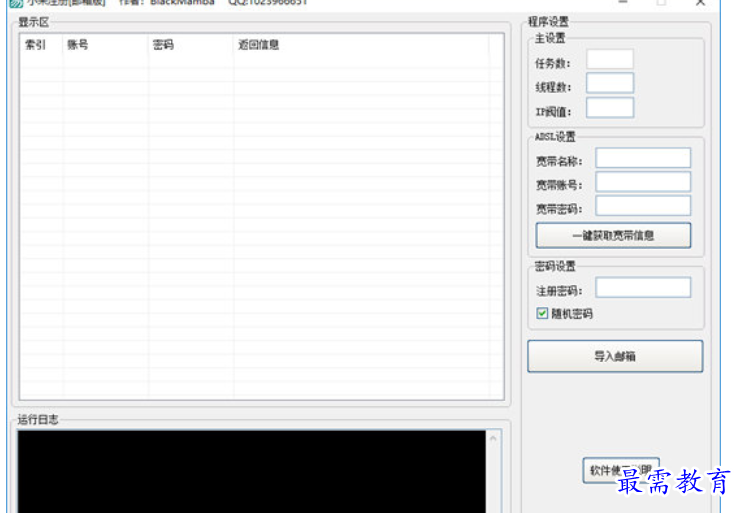The width and height of the screenshot is (739, 513).
Task: Toggle the 随机密码 checkbox
Action: pos(542,314)
